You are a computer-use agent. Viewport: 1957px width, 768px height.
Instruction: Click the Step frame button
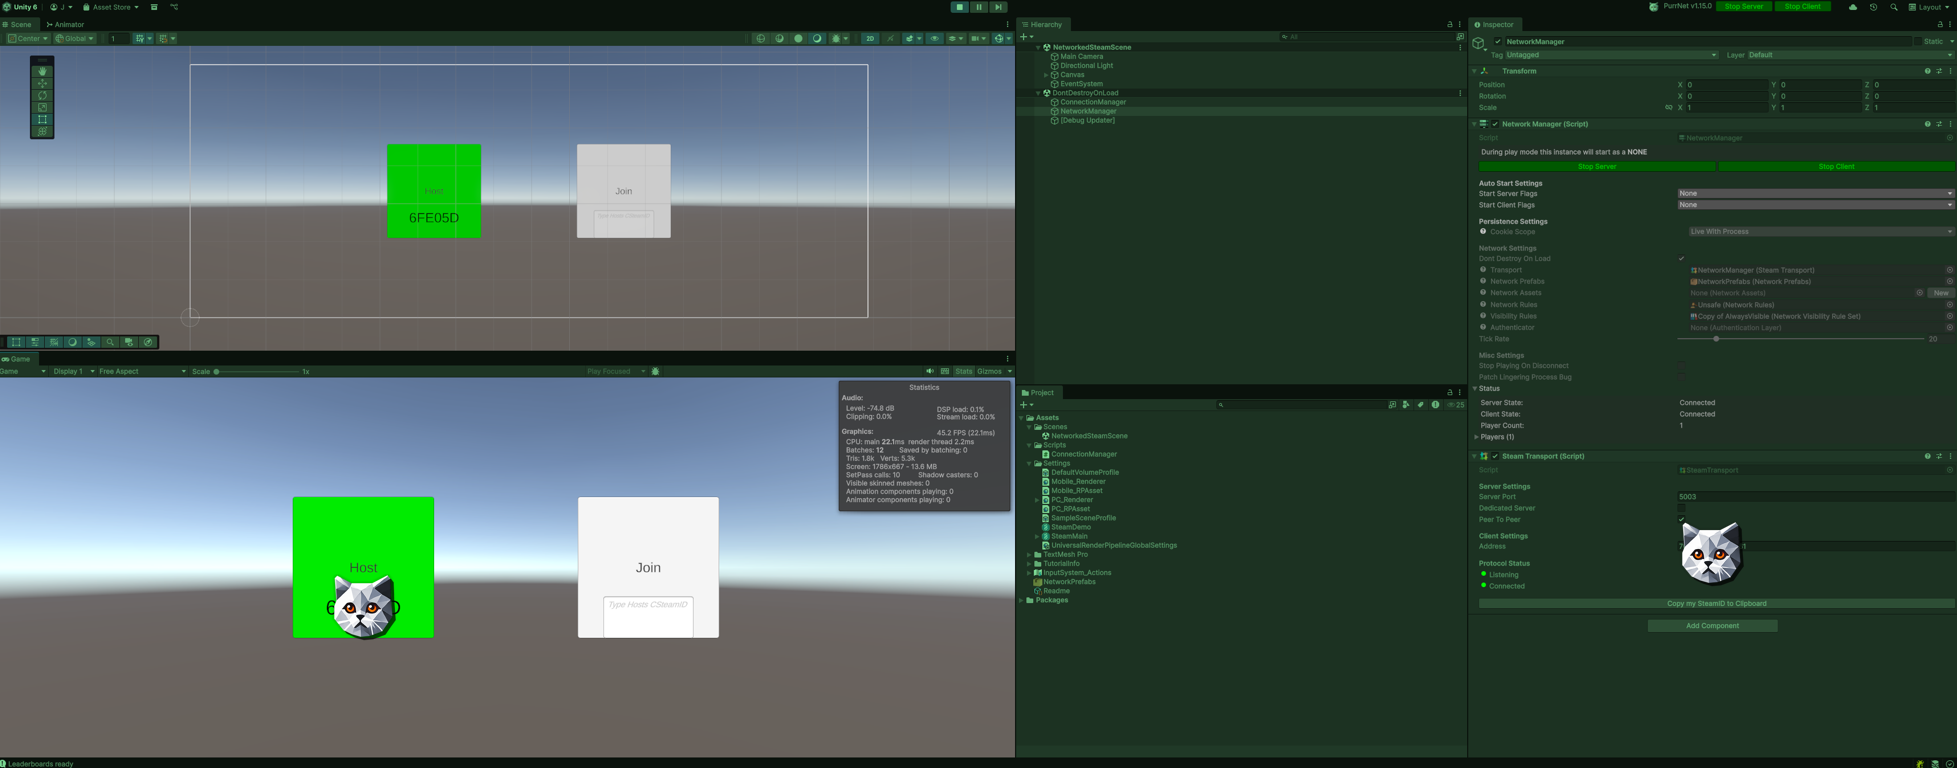(998, 7)
